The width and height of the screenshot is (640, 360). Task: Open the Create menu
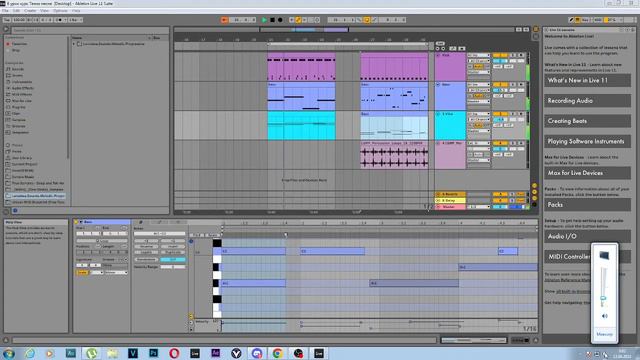(30, 11)
